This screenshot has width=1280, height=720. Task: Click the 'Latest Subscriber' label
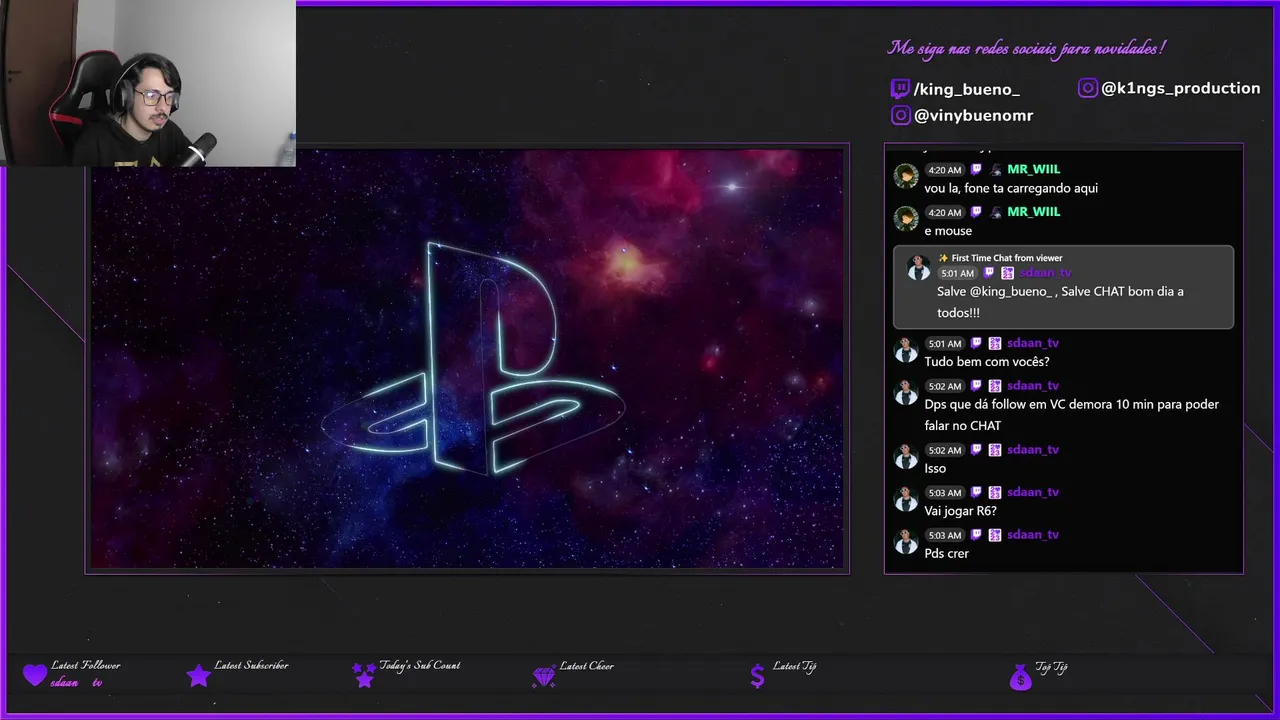pyautogui.click(x=251, y=666)
